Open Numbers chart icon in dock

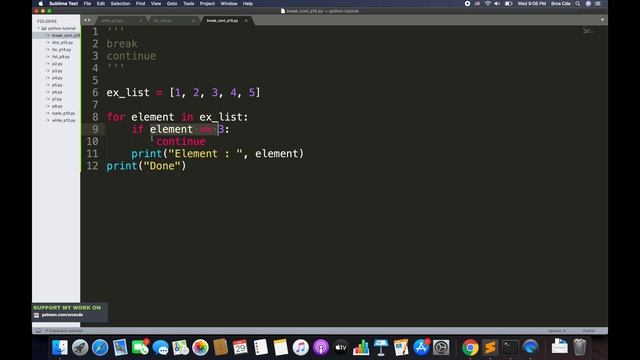tap(361, 347)
